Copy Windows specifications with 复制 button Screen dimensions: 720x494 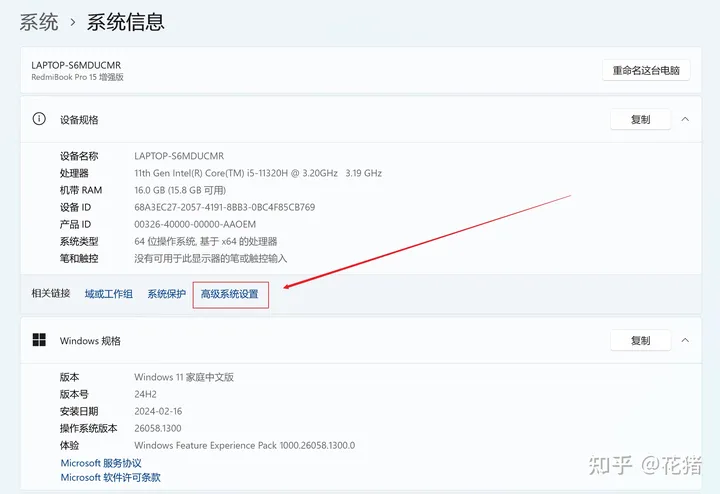tap(641, 340)
